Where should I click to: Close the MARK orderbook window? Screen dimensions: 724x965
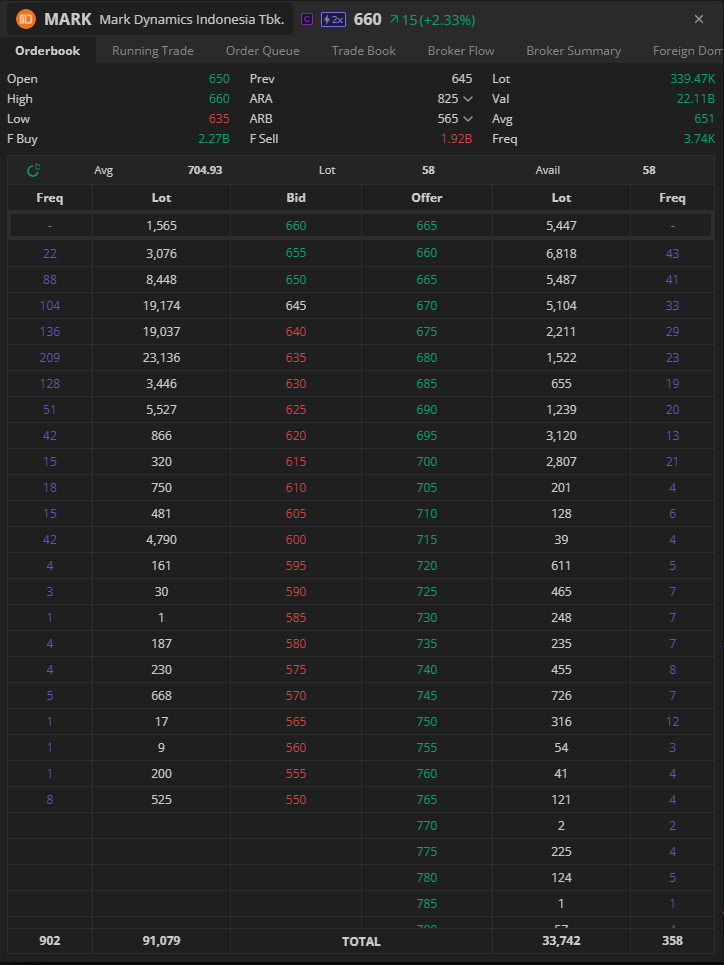point(699,19)
